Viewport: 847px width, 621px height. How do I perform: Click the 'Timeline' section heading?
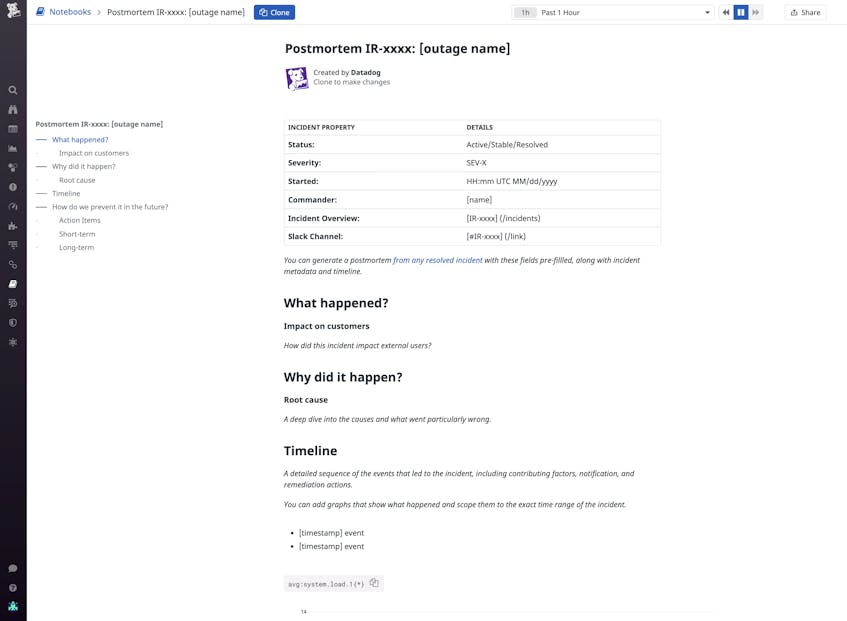click(x=310, y=450)
